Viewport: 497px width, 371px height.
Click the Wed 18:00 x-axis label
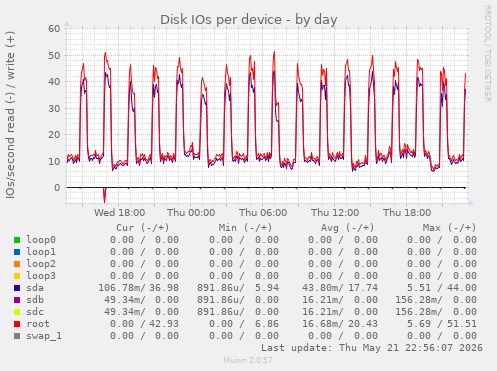click(119, 213)
